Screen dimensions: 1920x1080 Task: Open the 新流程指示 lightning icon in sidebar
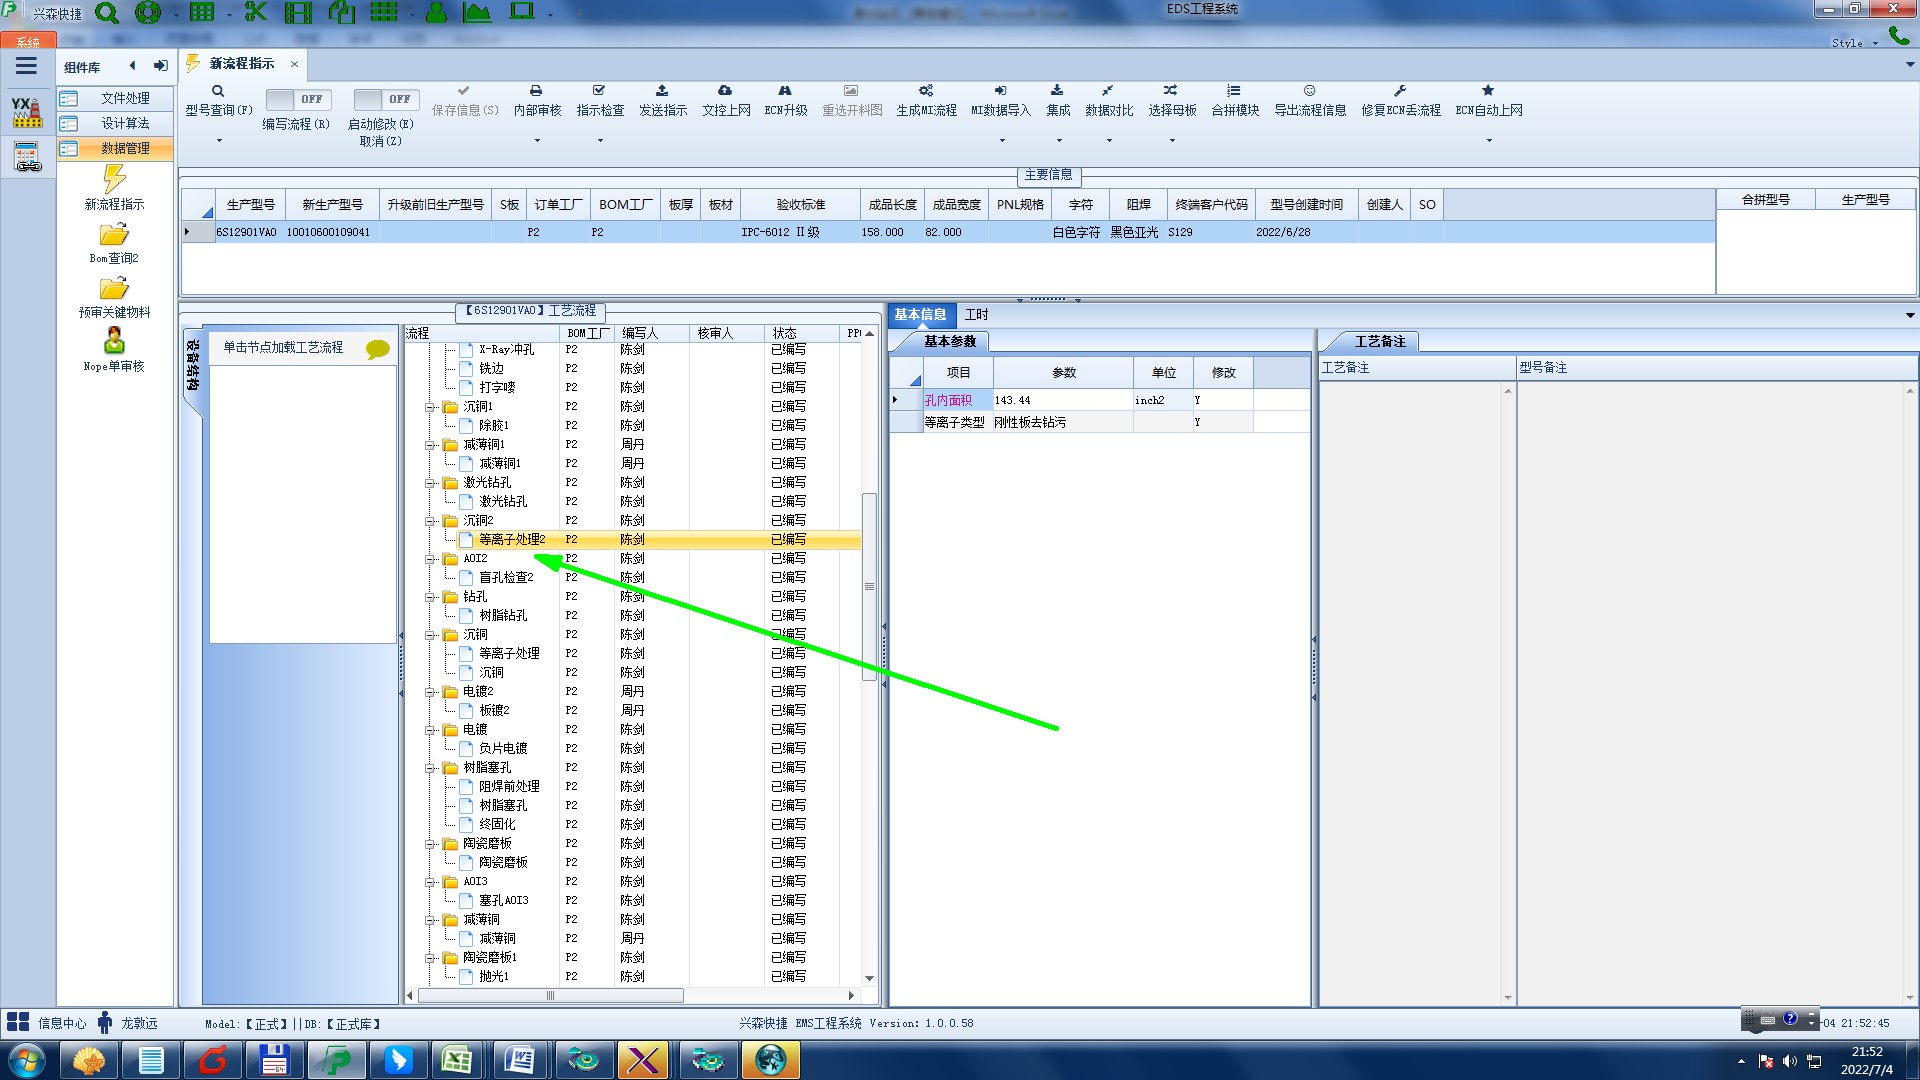pyautogui.click(x=114, y=181)
